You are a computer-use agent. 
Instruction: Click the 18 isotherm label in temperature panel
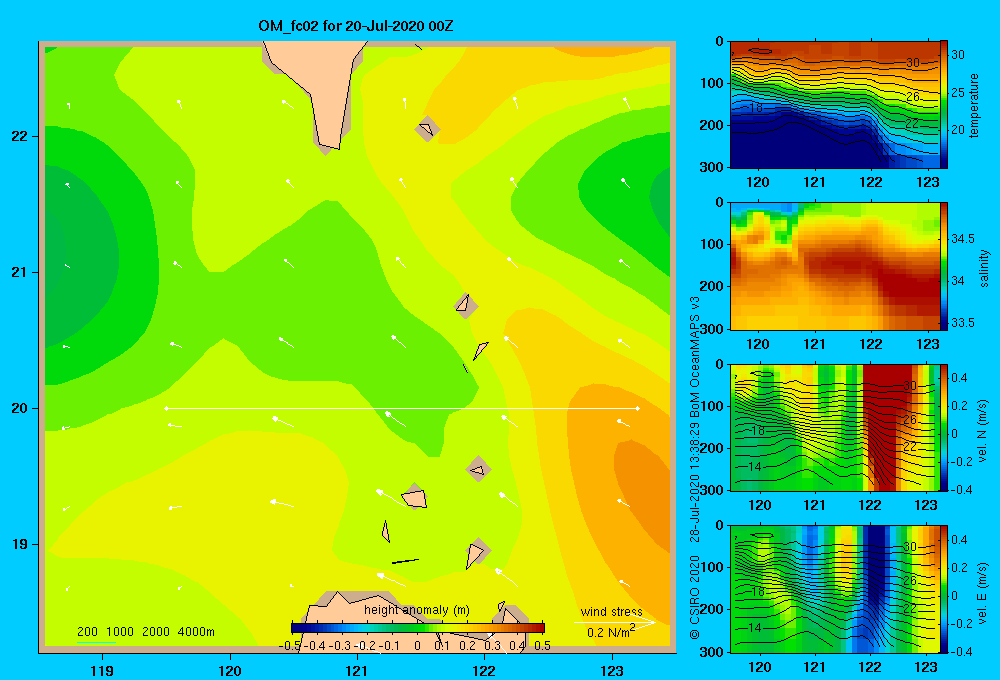click(755, 108)
